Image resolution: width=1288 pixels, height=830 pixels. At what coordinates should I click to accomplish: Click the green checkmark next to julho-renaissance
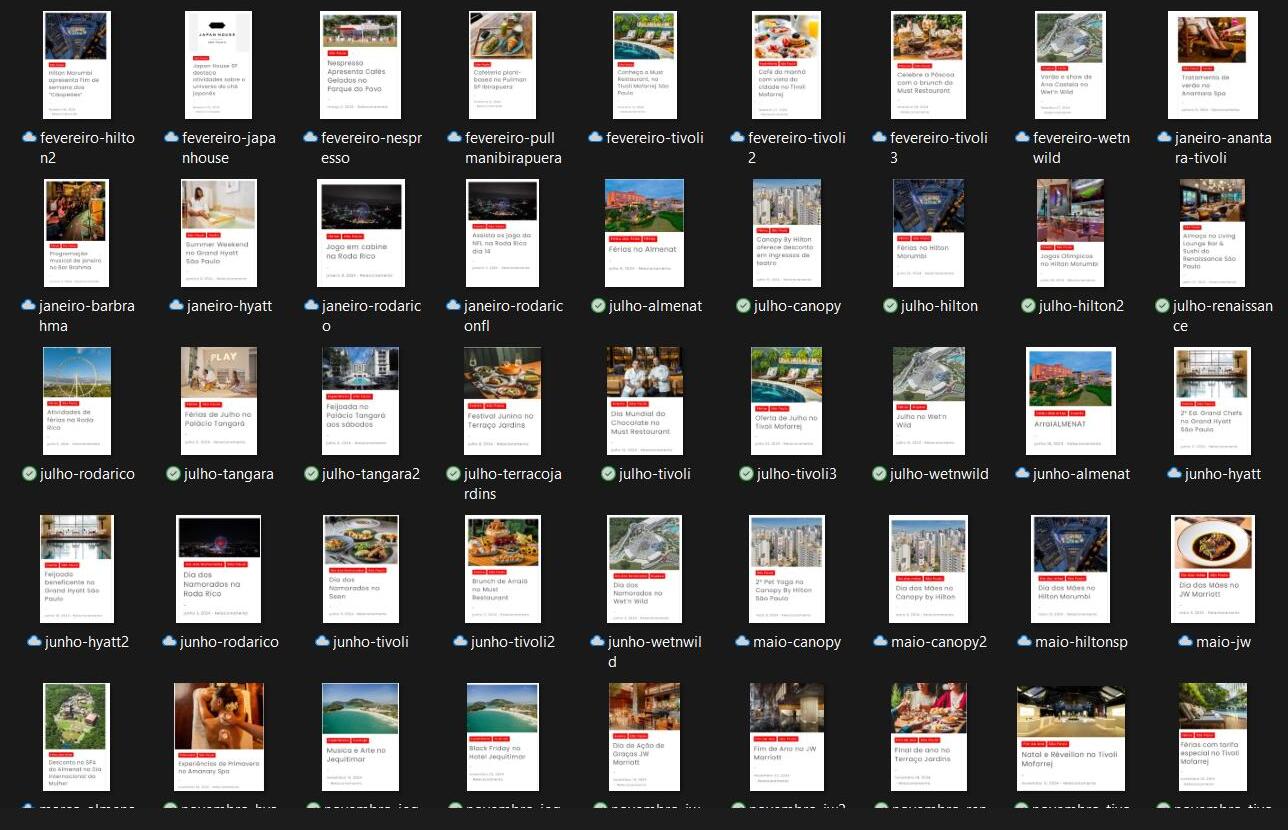1162,306
